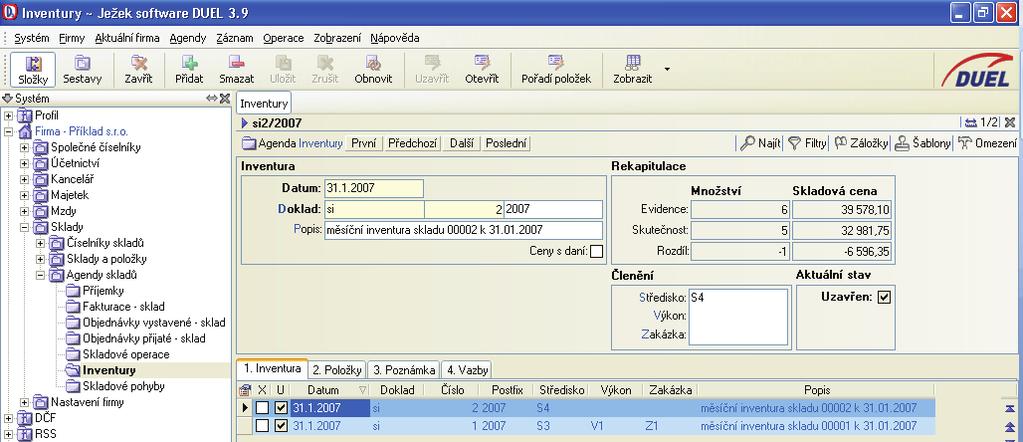The image size is (1023, 442).
Task: Click the record counter 1/2 icon
Action: (971, 122)
